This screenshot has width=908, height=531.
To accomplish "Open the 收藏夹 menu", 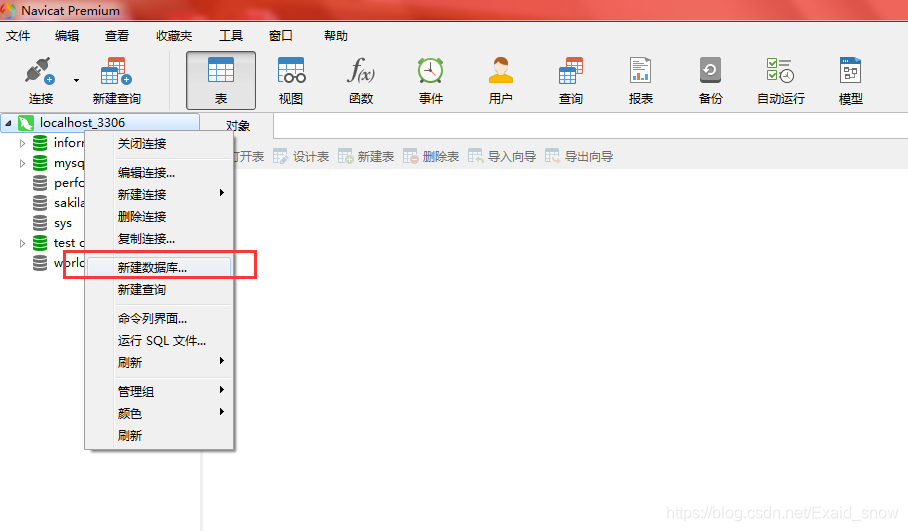I will point(174,36).
